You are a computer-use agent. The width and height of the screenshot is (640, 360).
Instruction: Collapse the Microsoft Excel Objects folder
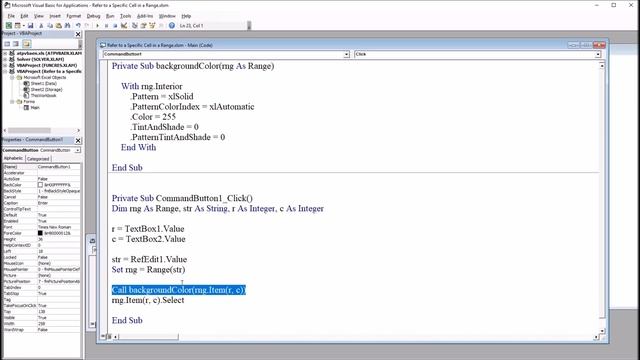12,77
